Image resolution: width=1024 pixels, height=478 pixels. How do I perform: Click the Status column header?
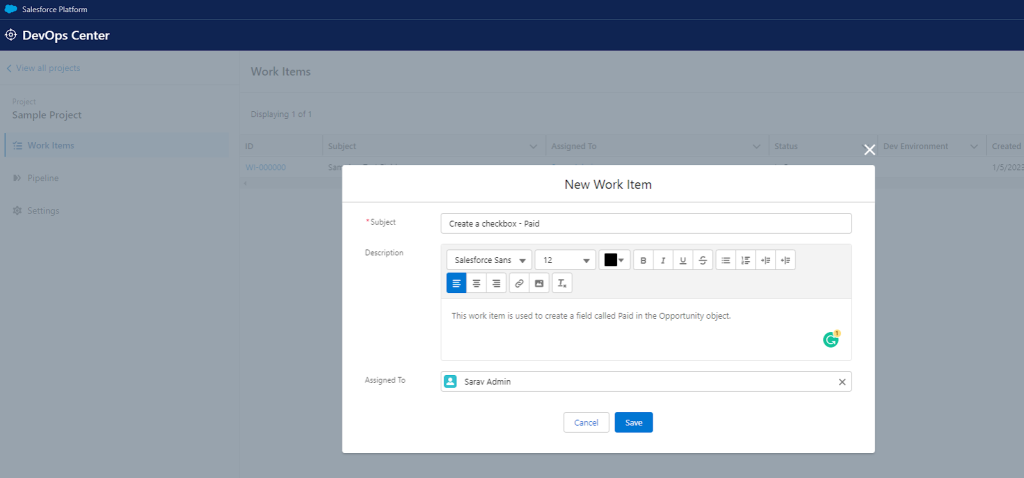click(x=822, y=146)
